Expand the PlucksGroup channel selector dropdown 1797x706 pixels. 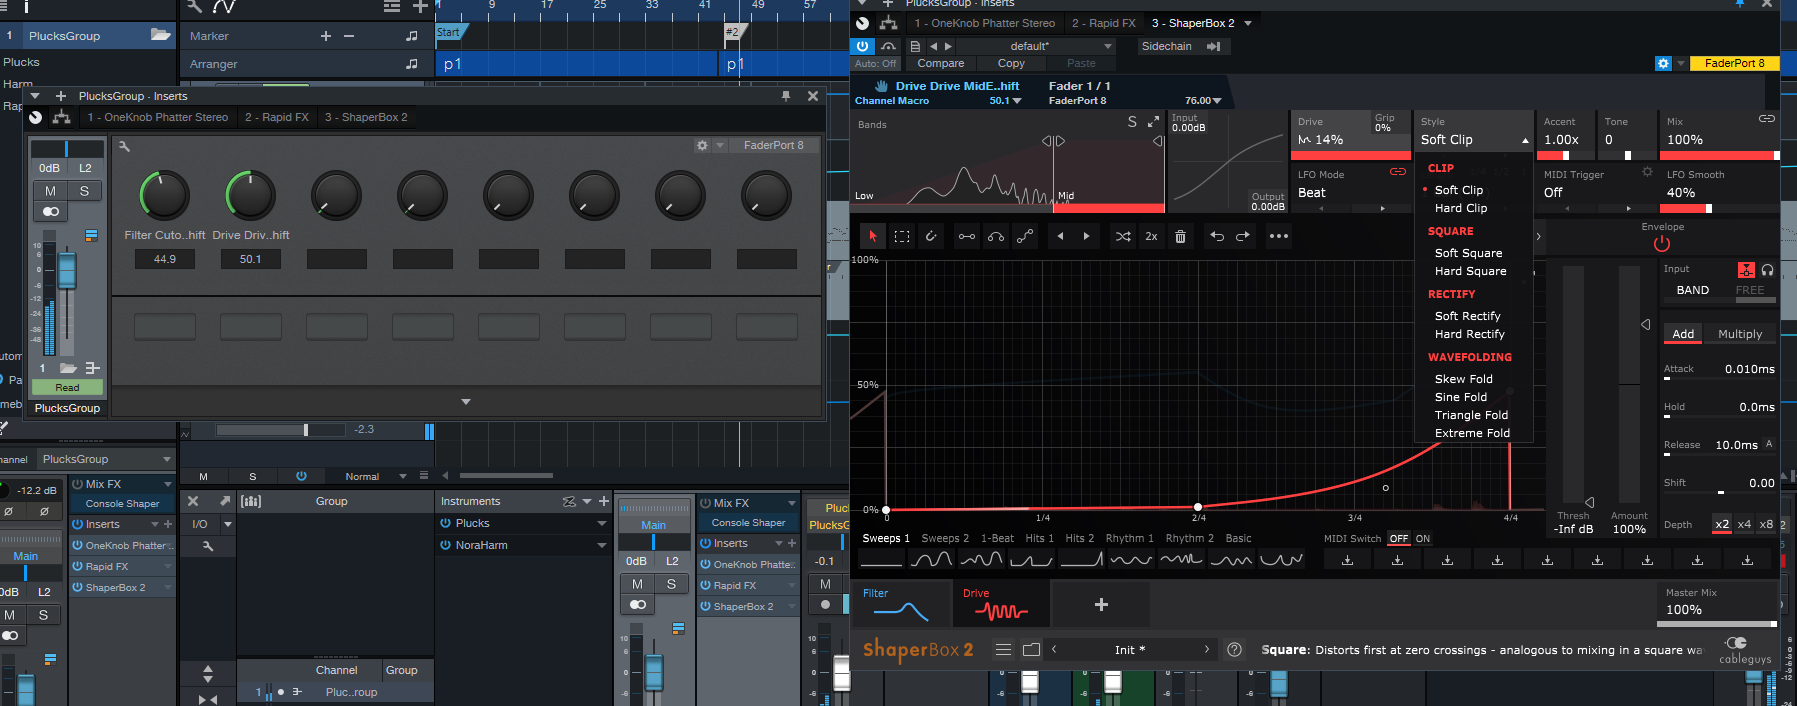pos(166,459)
